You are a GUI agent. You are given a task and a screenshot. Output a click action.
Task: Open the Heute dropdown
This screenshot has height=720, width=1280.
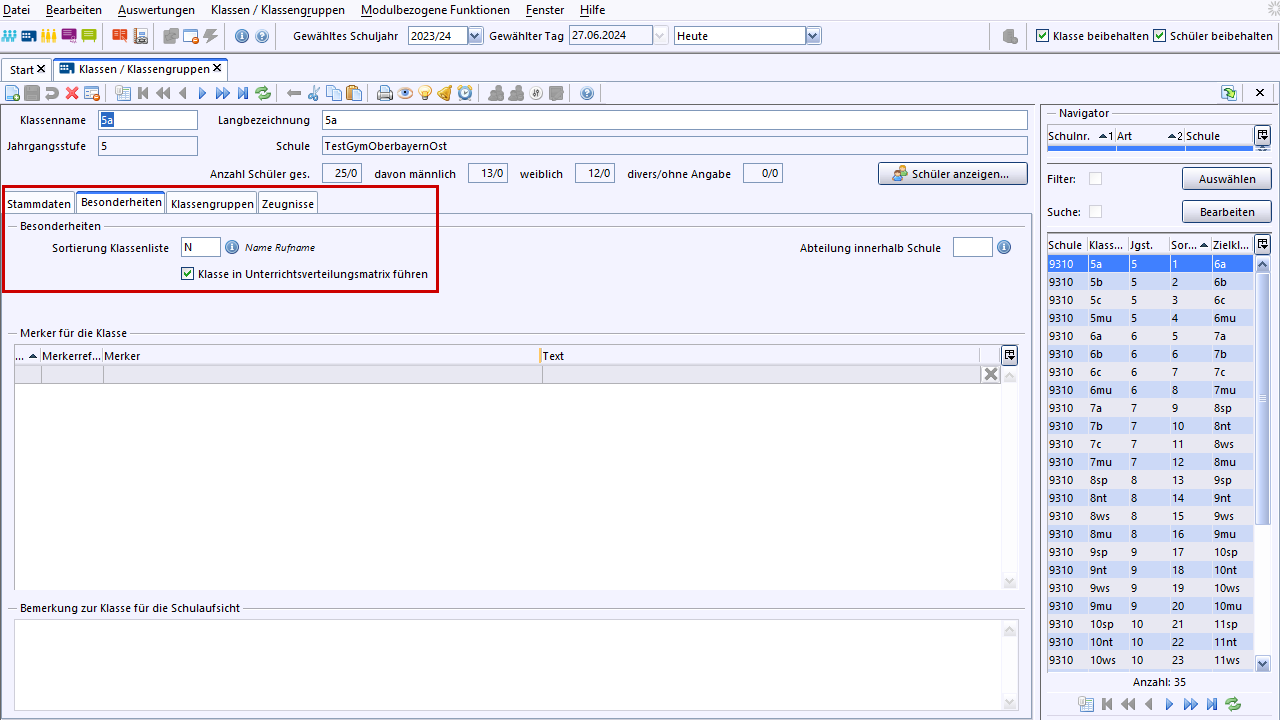pyautogui.click(x=813, y=36)
